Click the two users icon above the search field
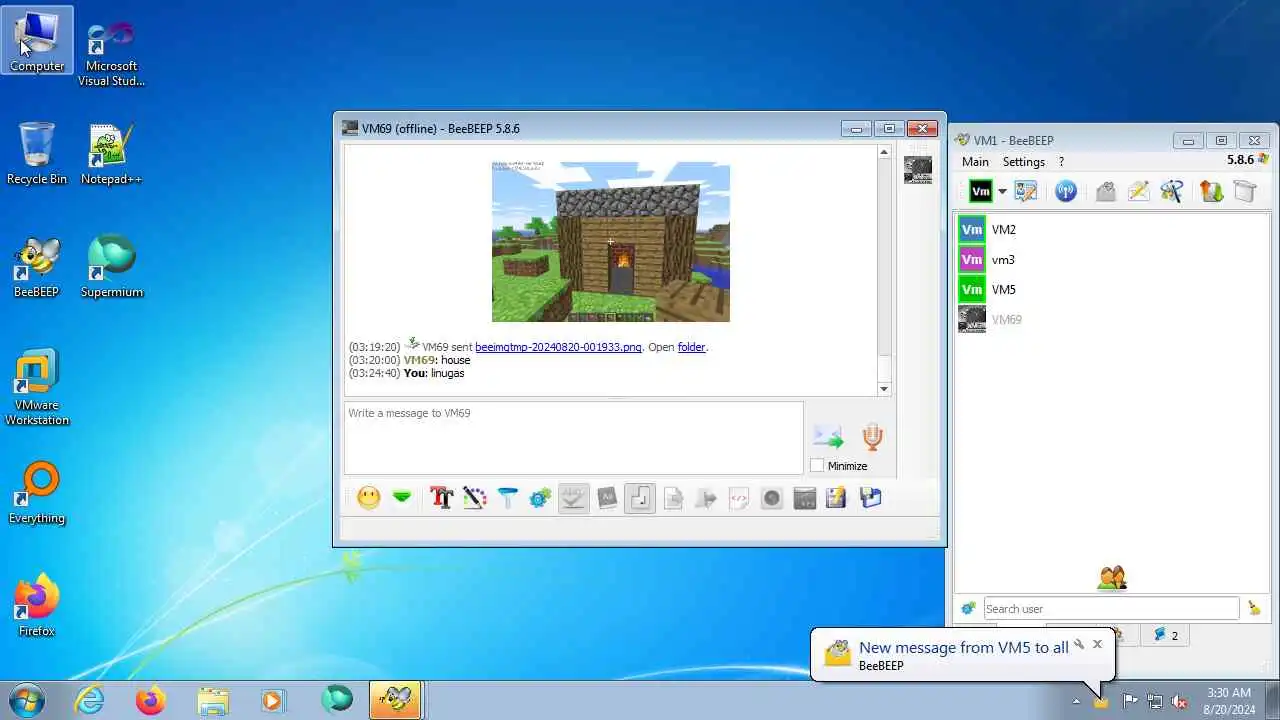Viewport: 1280px width, 720px height. click(1112, 578)
